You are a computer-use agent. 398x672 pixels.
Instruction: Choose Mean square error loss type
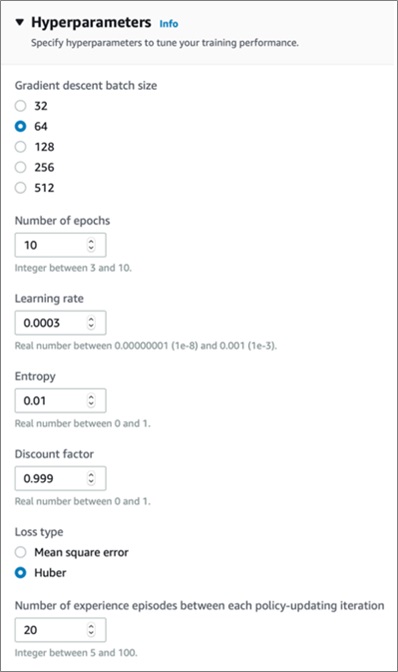[21, 552]
